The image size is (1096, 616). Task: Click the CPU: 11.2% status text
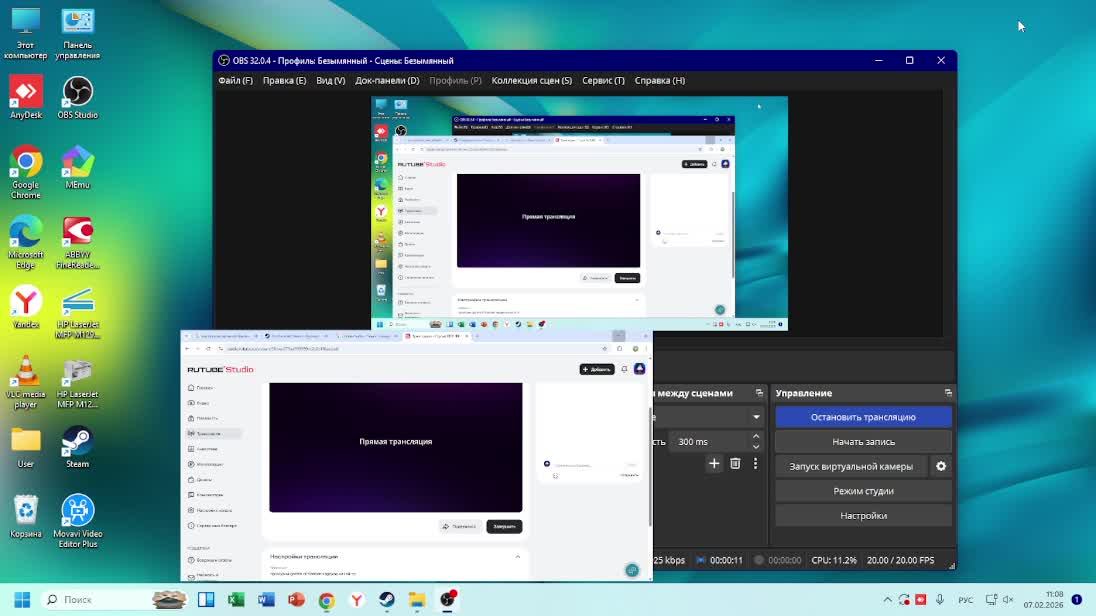(834, 560)
